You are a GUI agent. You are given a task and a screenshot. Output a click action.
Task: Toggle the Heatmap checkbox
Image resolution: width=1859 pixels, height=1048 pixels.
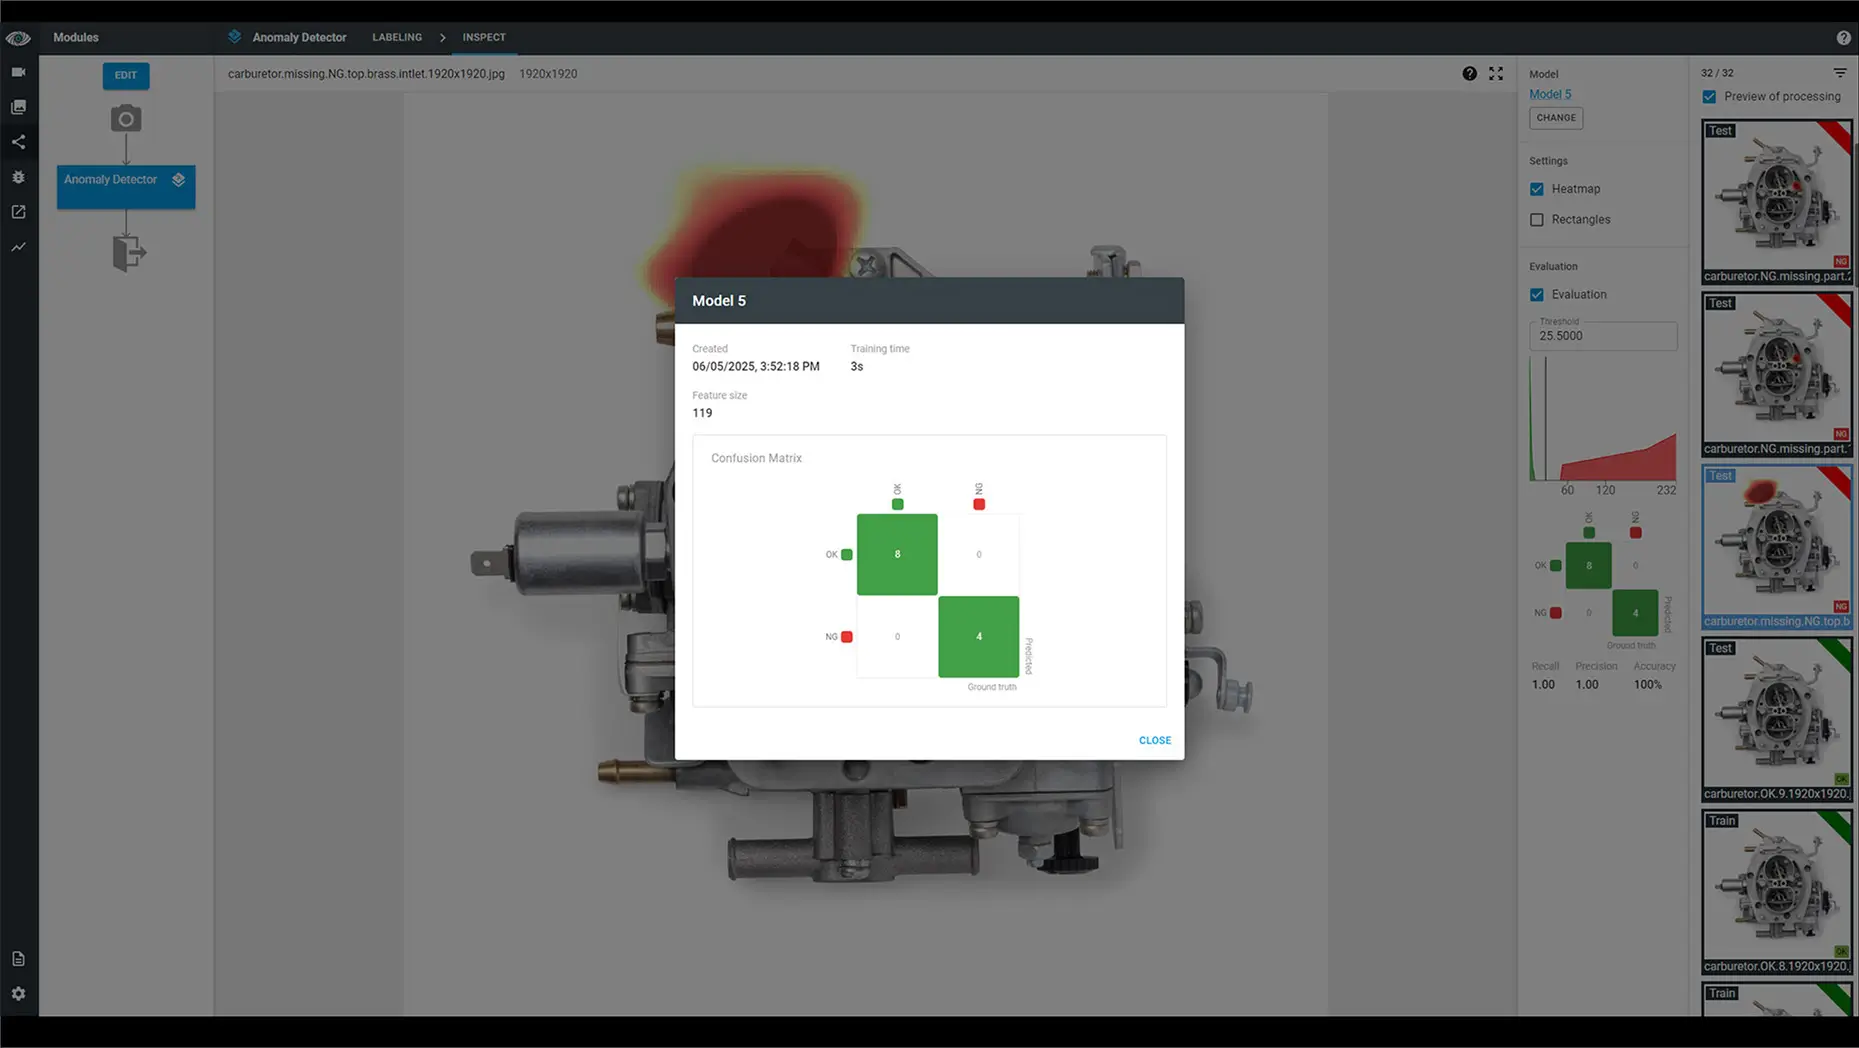point(1537,189)
